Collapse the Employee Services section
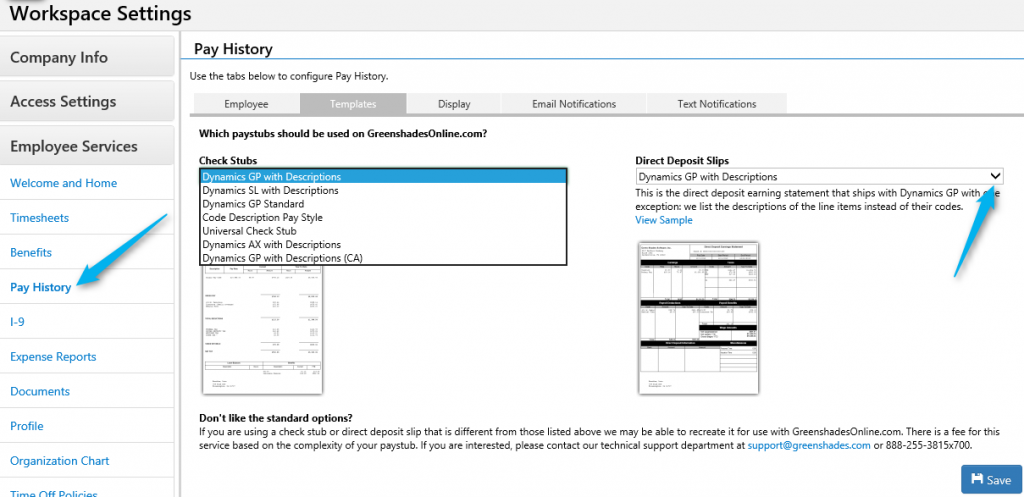The width and height of the screenshot is (1024, 497). (x=87, y=146)
